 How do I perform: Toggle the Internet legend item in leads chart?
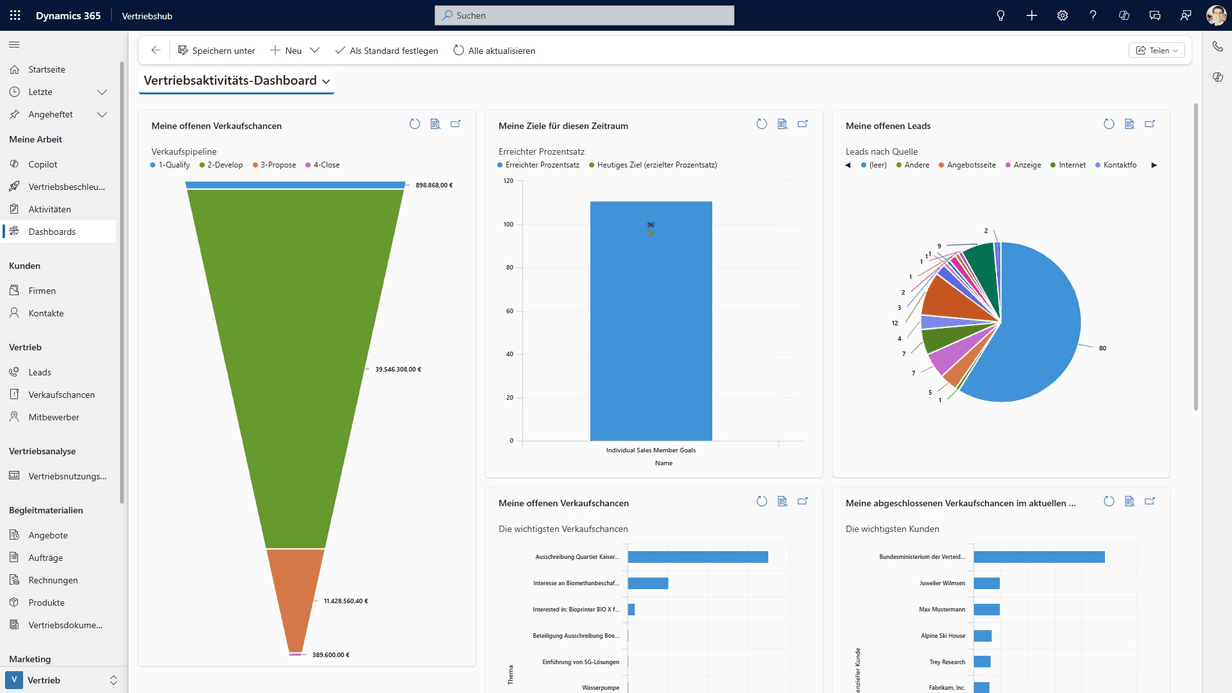(1067, 165)
